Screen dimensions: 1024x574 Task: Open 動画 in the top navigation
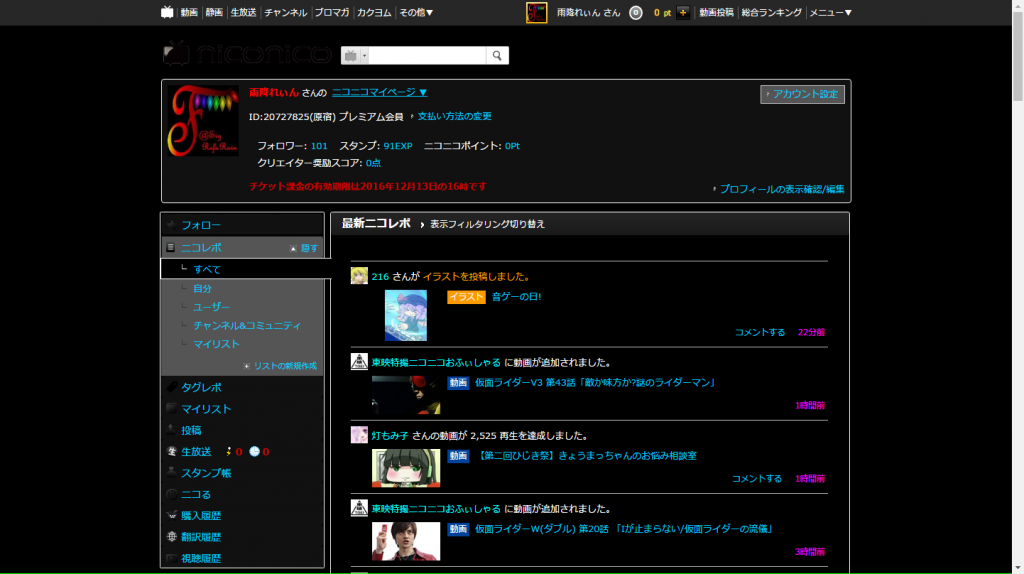[x=189, y=12]
